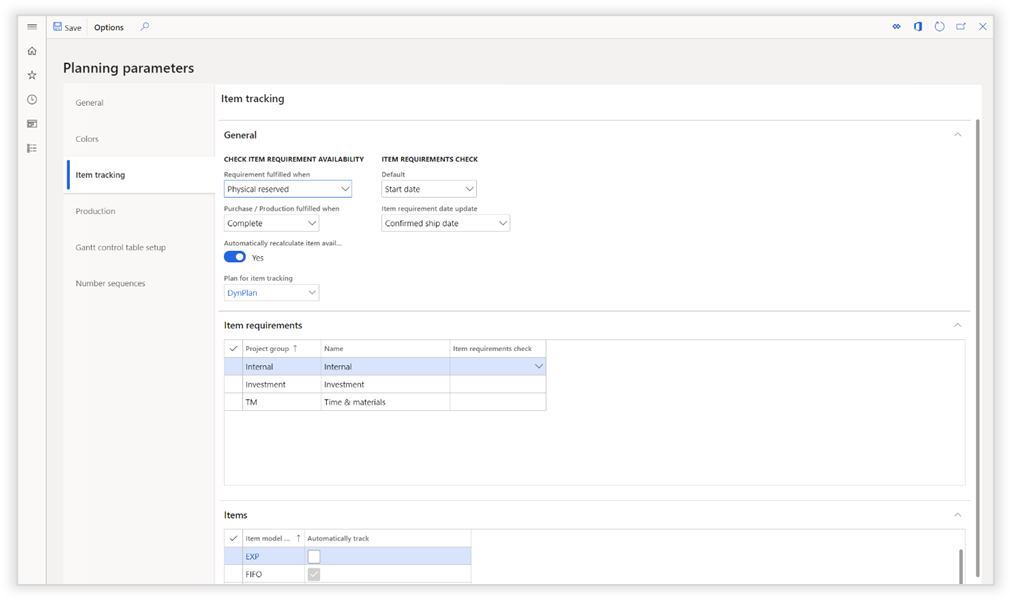1012x600 pixels.
Task: Click the search magnifier icon
Action: click(x=145, y=26)
